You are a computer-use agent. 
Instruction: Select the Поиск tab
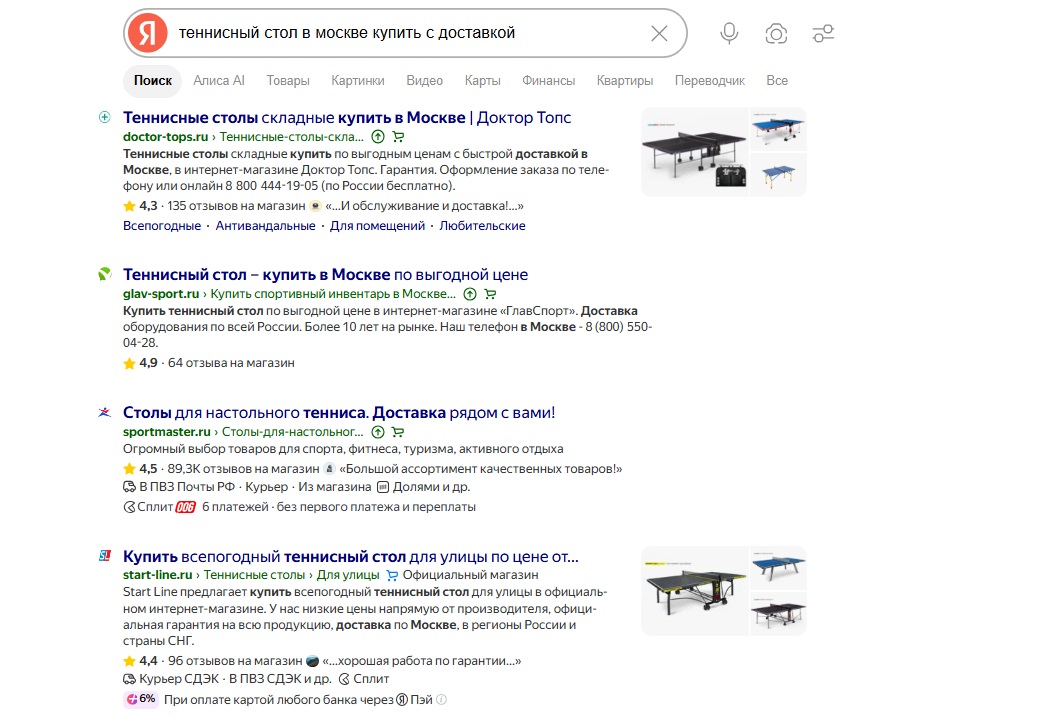point(153,81)
